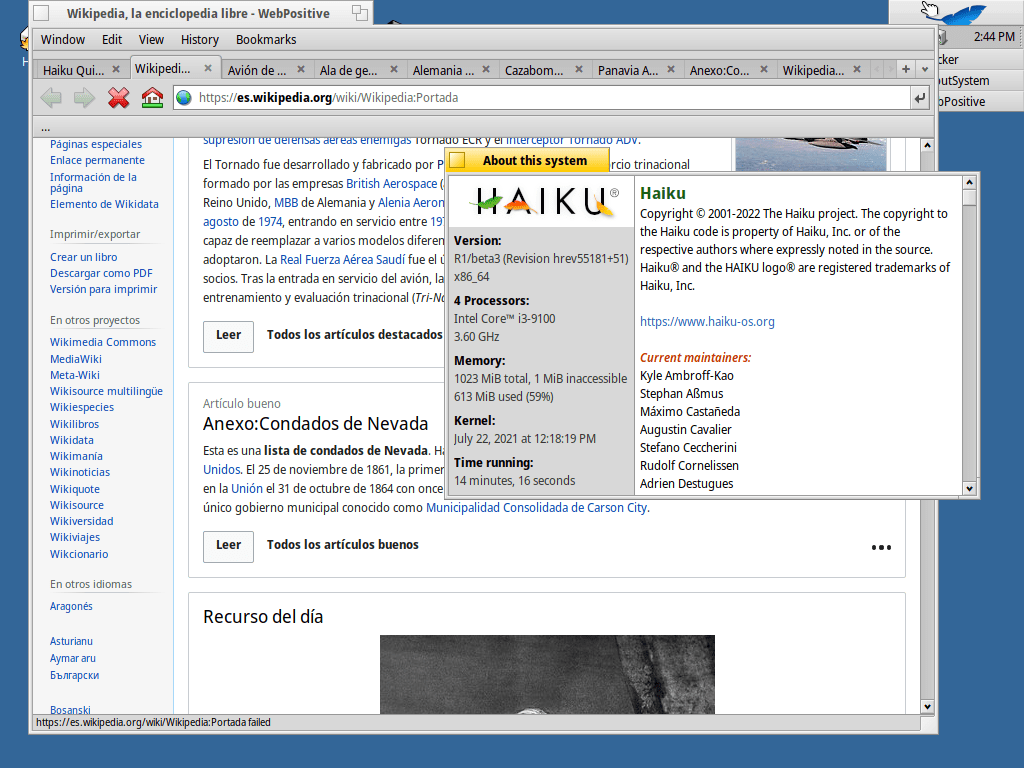Image resolution: width=1024 pixels, height=768 pixels.
Task: Open the History menu
Action: (199, 40)
